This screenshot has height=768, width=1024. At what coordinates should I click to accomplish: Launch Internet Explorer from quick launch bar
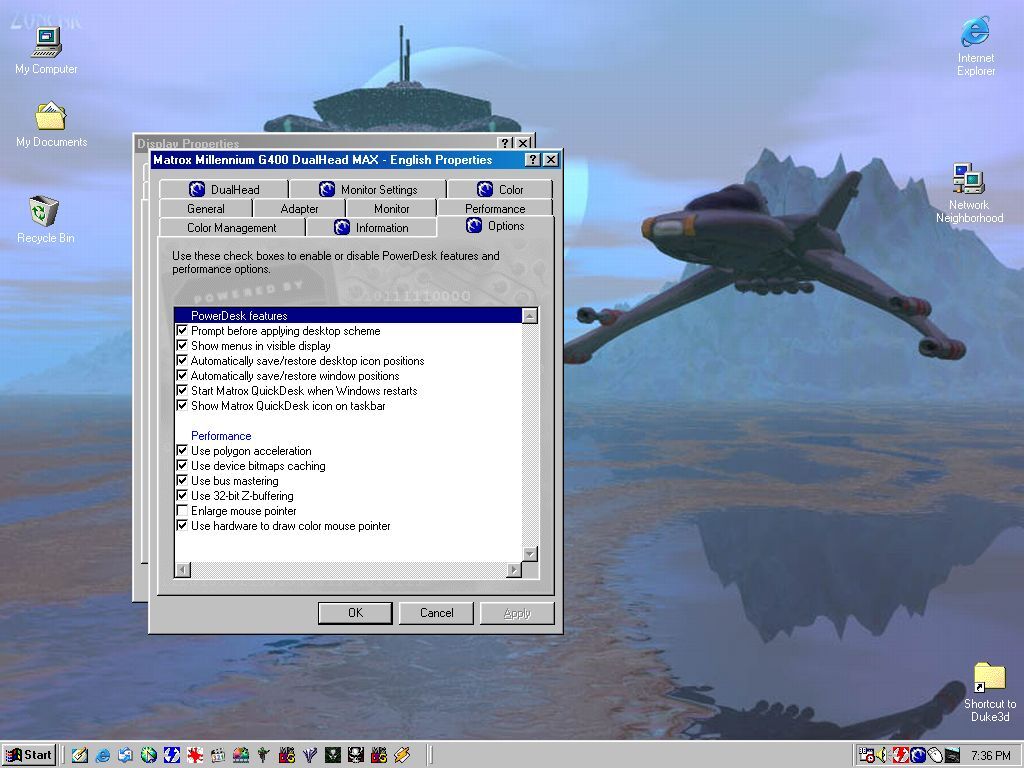(x=102, y=755)
